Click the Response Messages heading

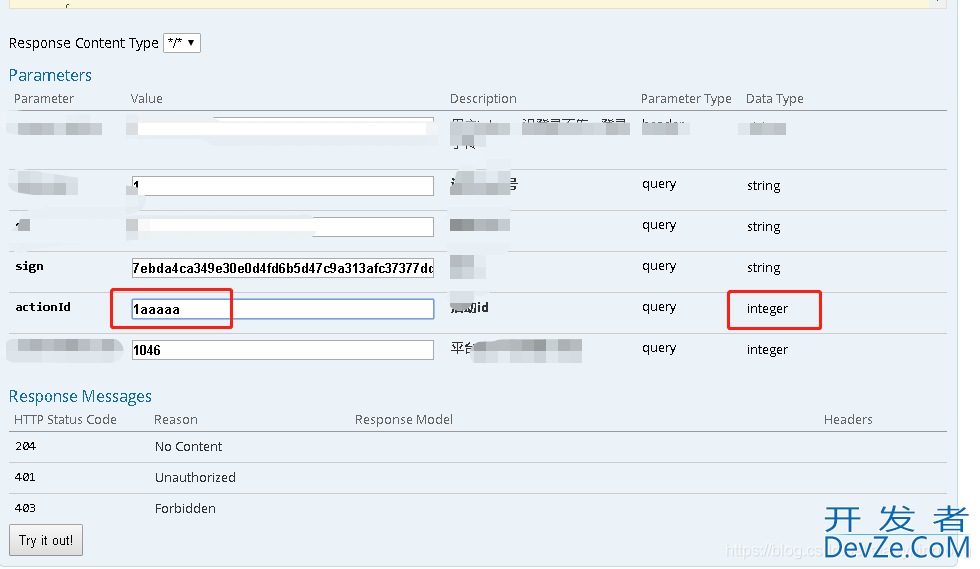tap(80, 396)
